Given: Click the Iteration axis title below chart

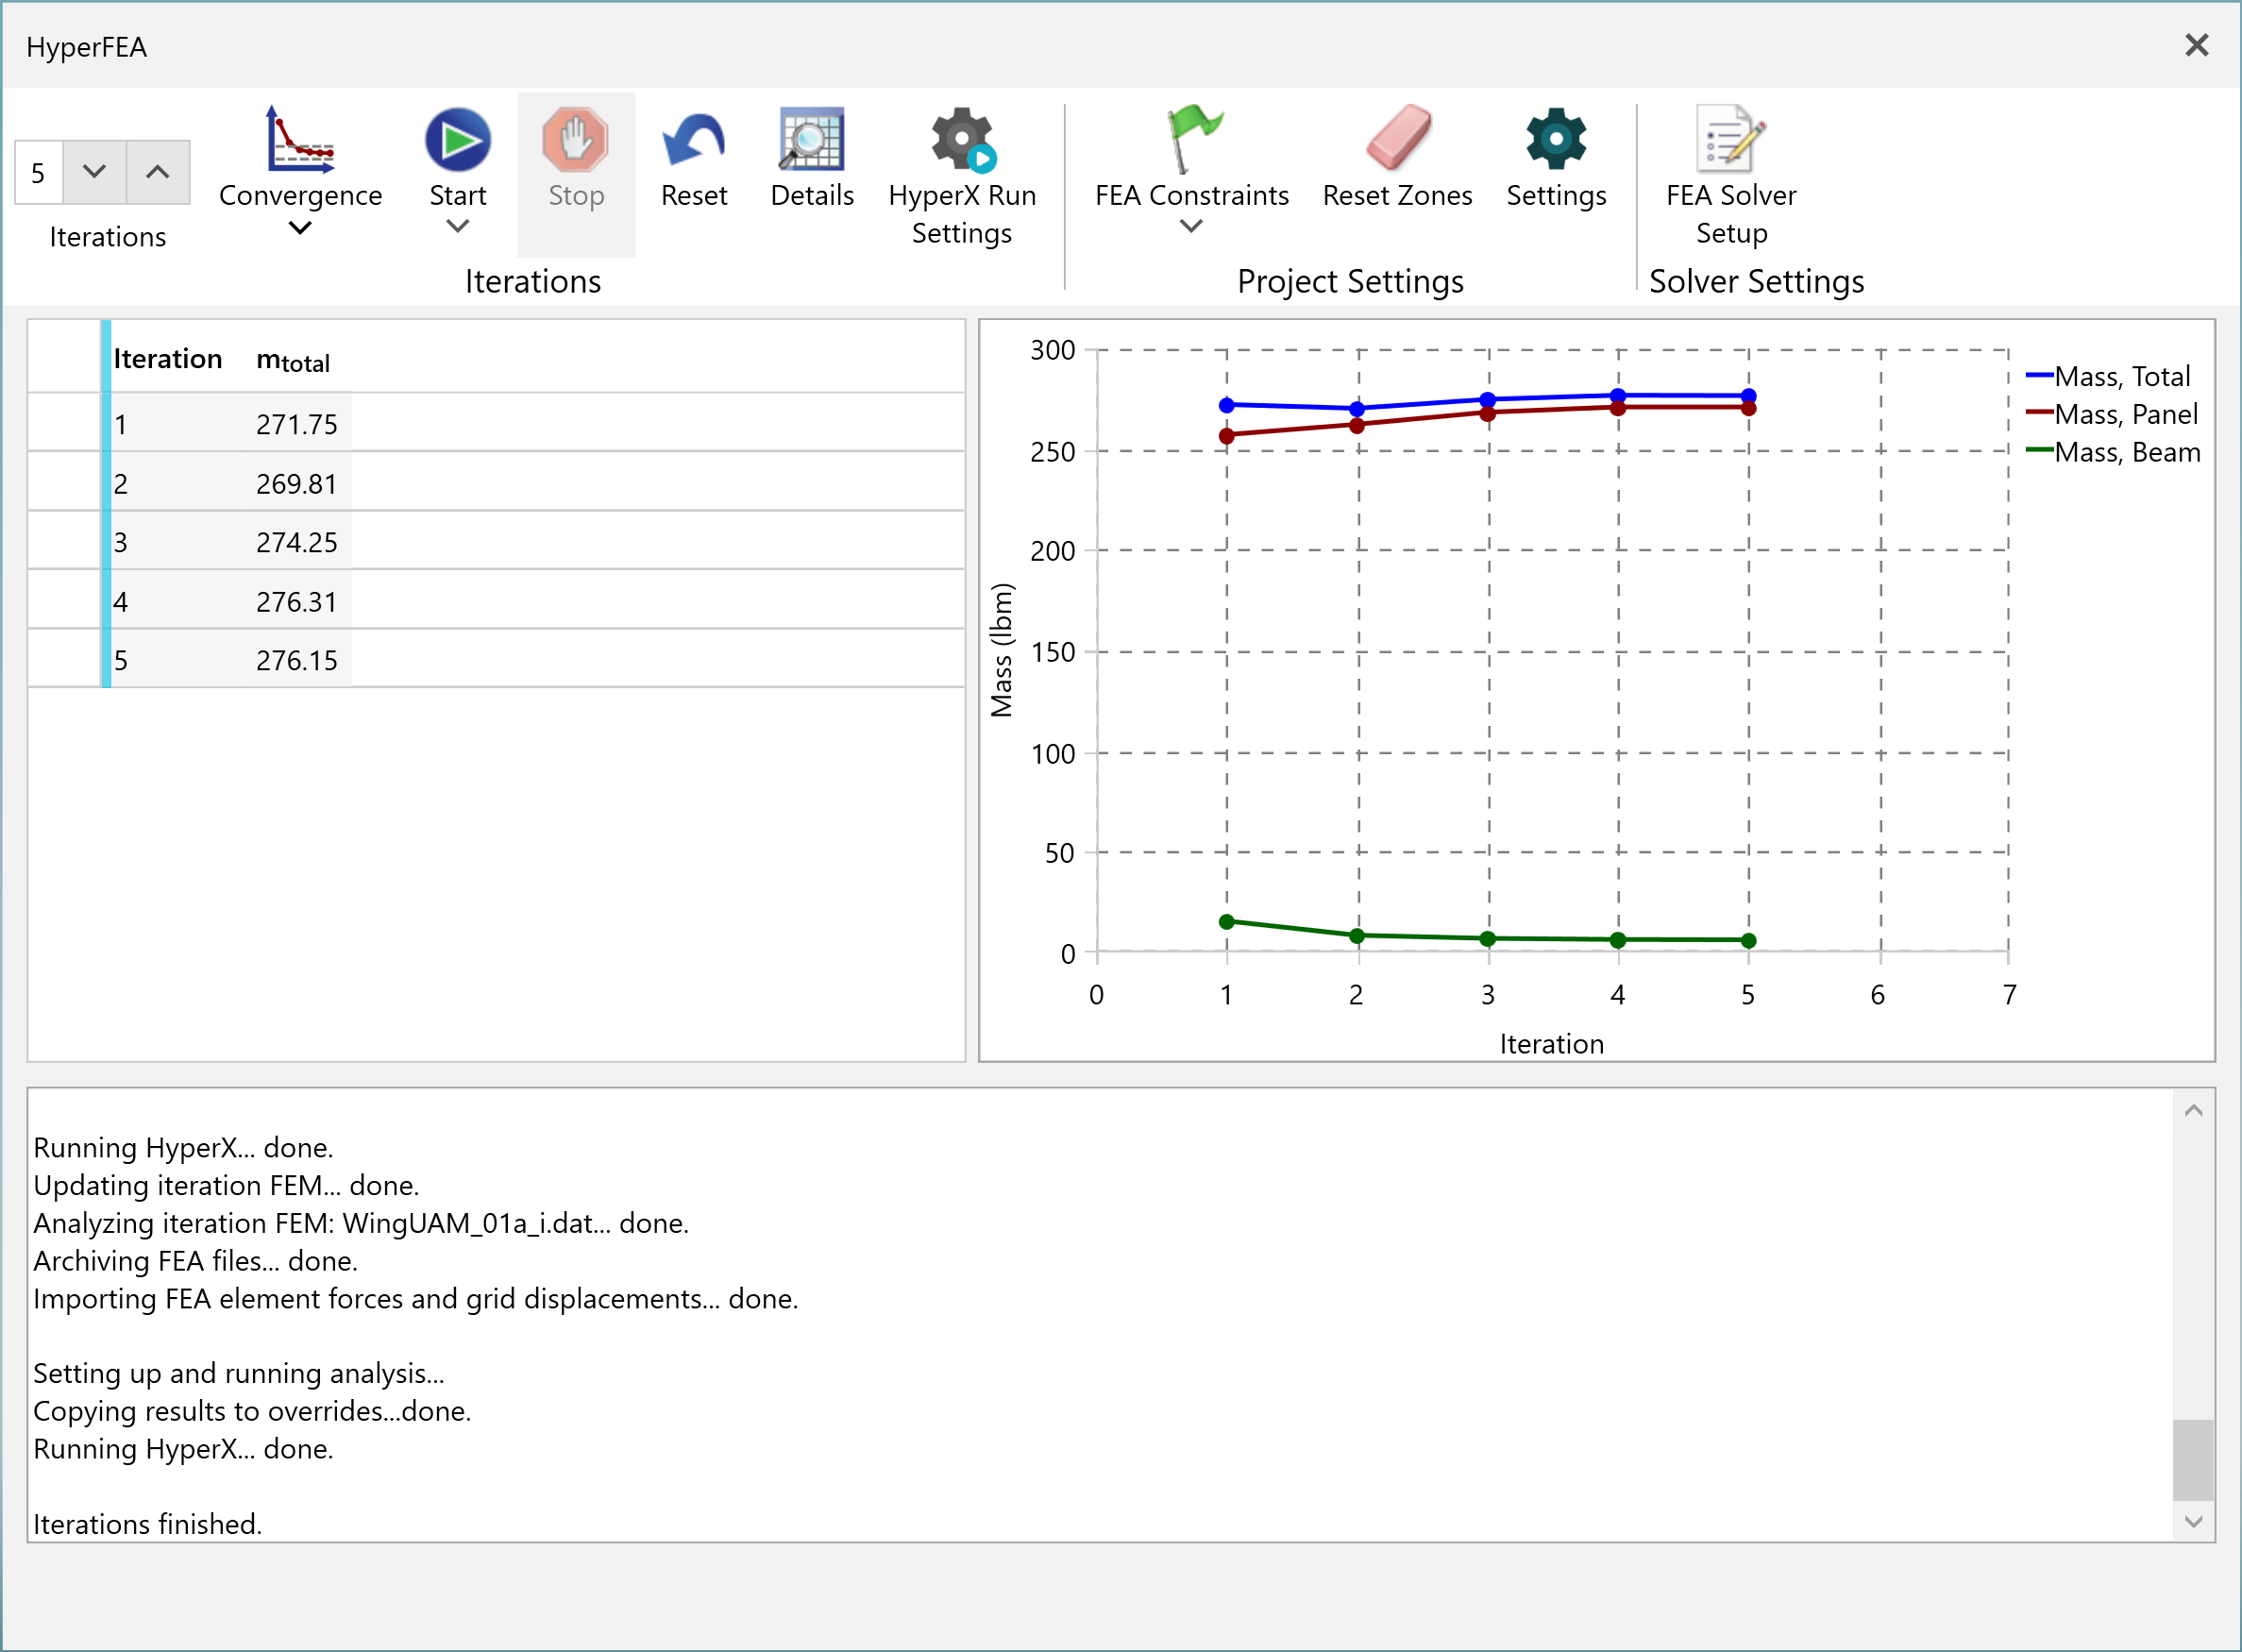Looking at the screenshot, I should 1551,1043.
